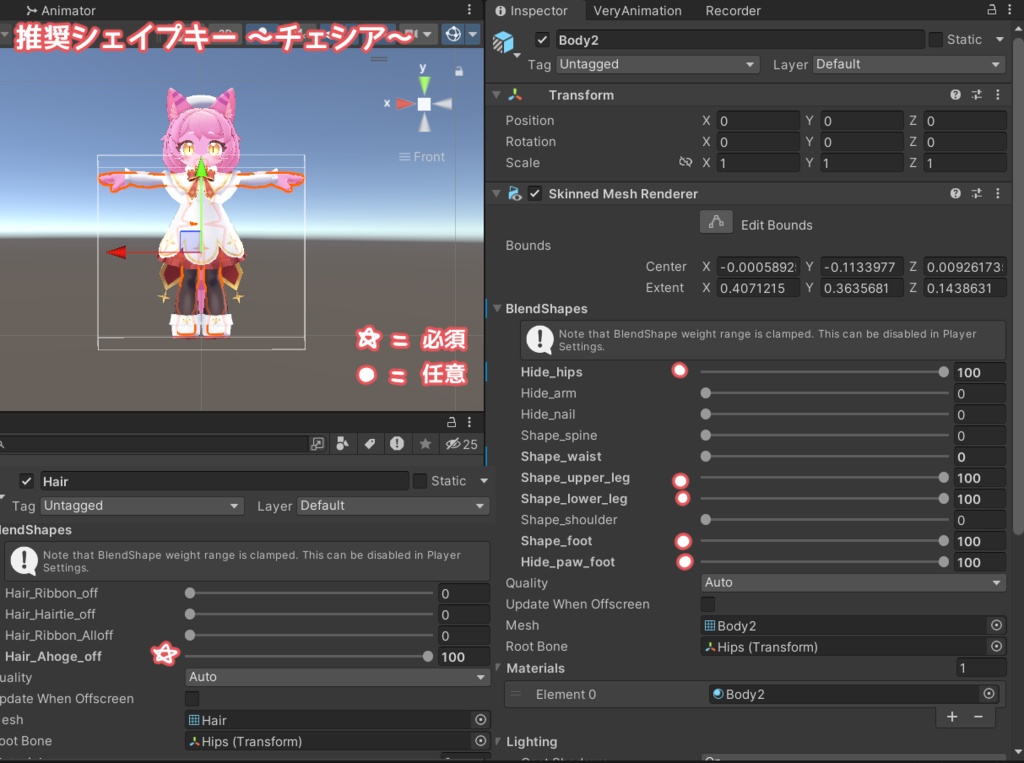Screen dimensions: 1024x763
Task: Add a material element with plus button
Action: click(952, 717)
